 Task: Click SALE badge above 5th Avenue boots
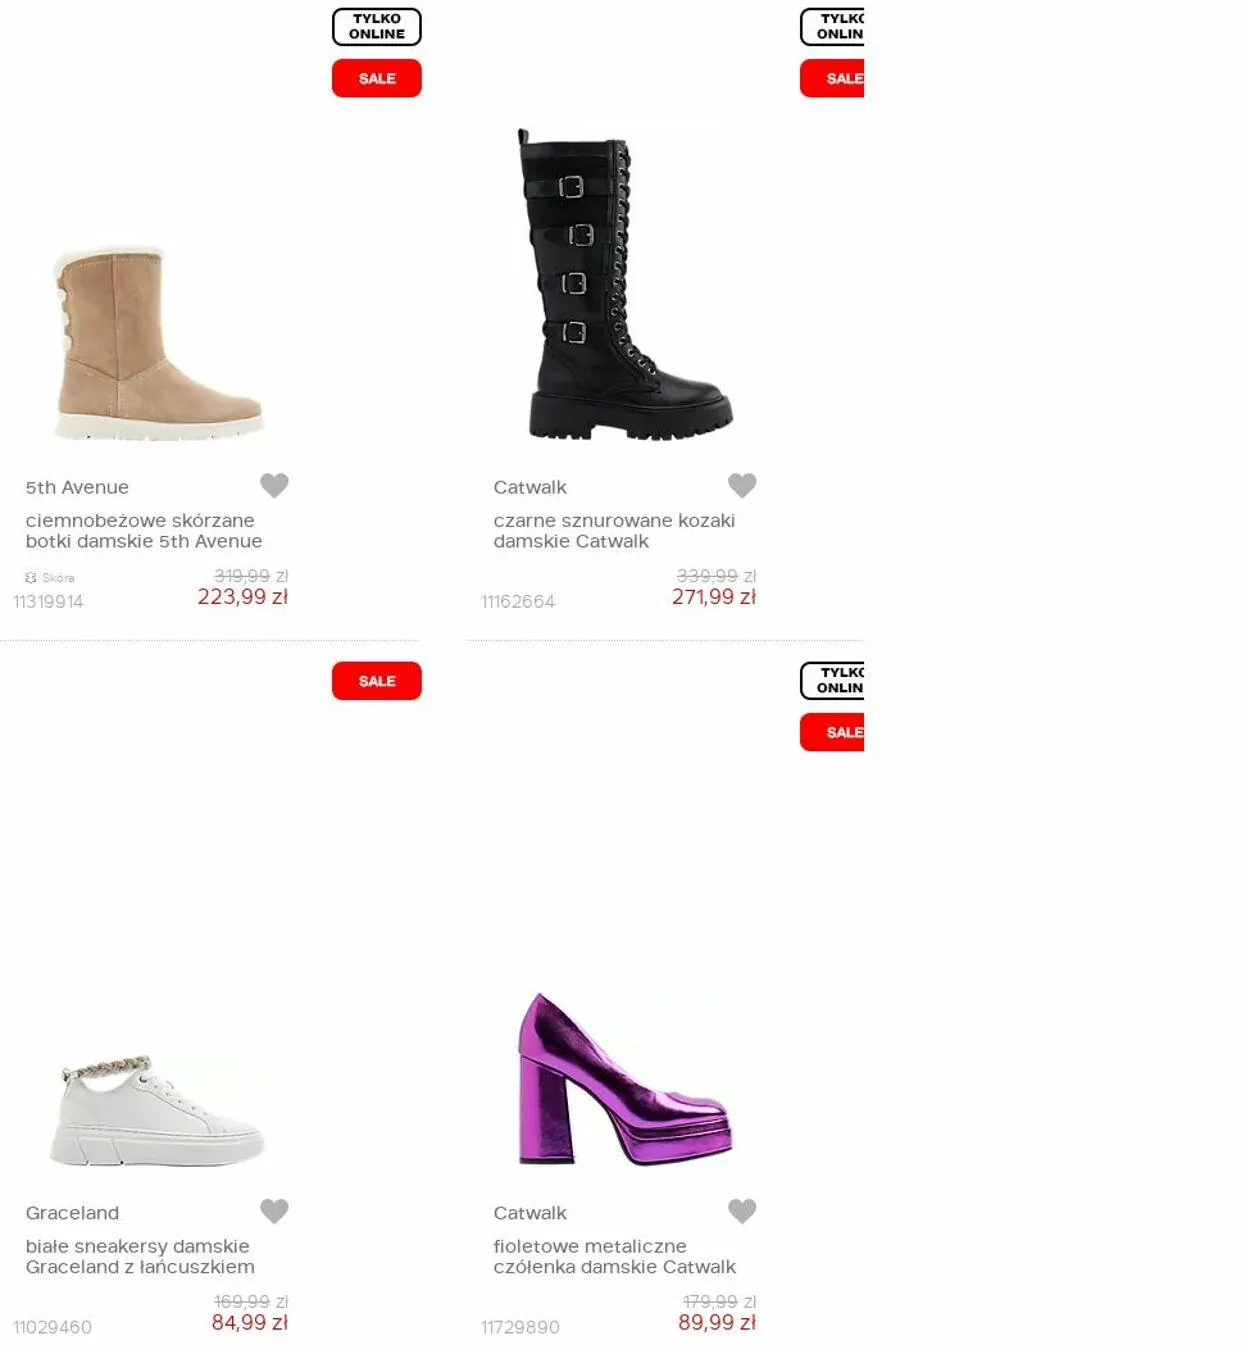point(377,78)
